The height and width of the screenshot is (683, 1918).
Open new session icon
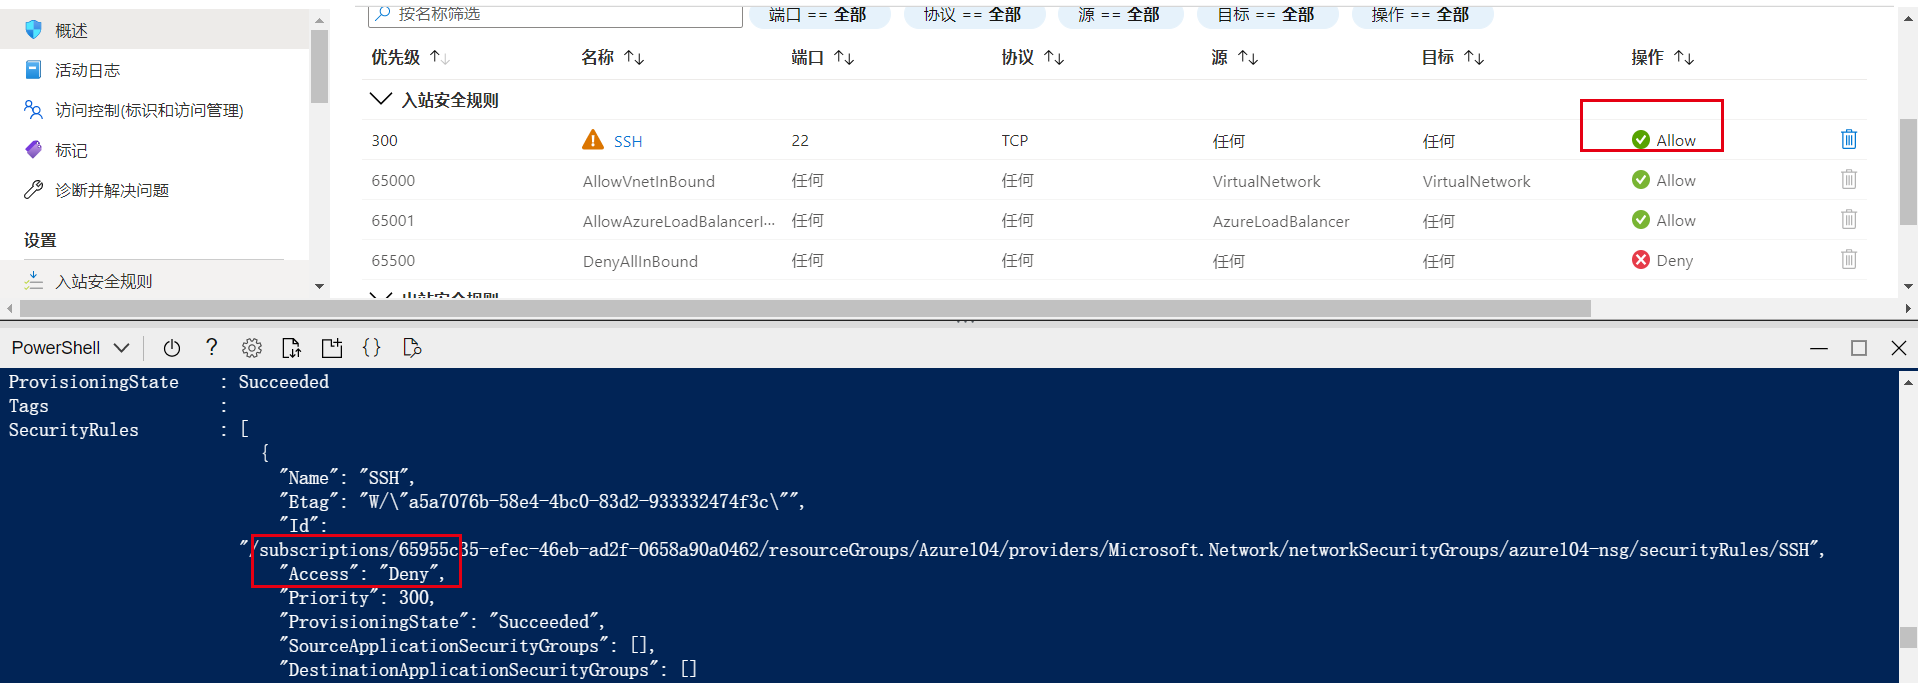click(x=332, y=348)
